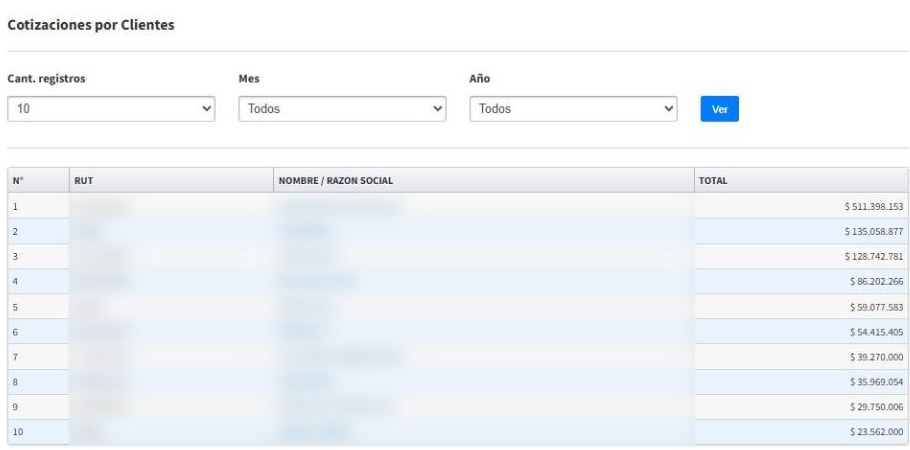Click the N° column header

[38, 181]
